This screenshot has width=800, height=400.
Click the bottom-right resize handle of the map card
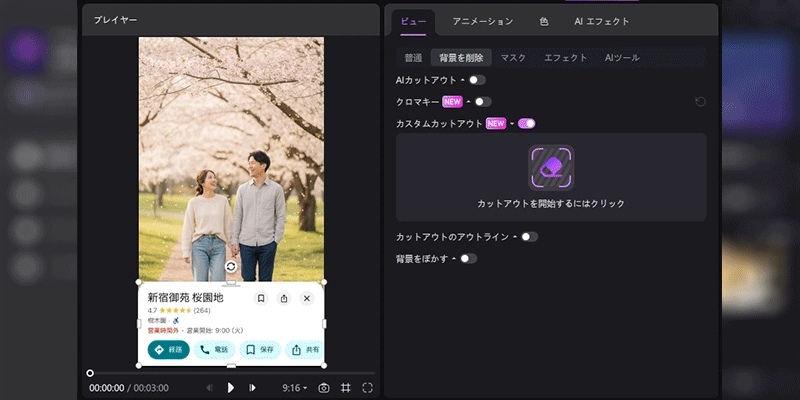(324, 365)
